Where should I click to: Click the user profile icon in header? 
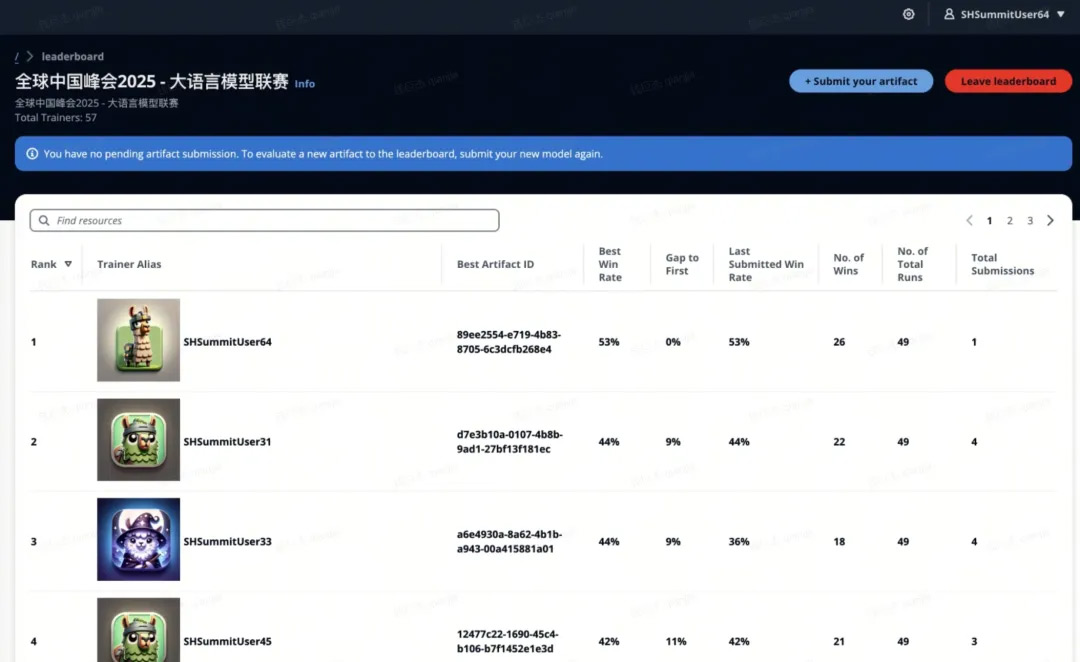tap(949, 15)
